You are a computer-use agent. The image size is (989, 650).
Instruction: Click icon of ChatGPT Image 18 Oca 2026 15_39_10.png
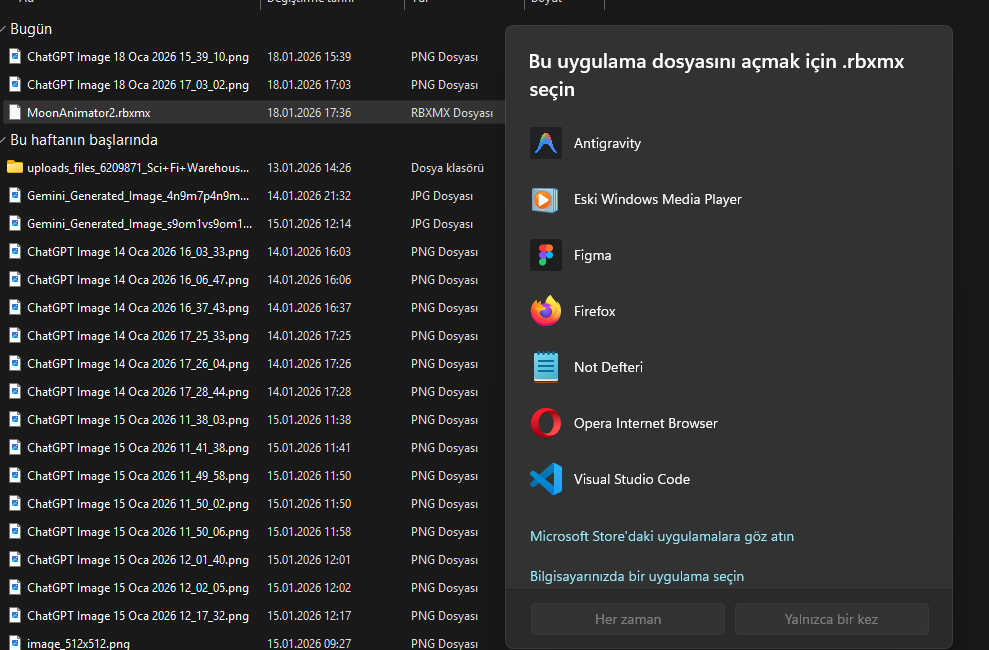coord(15,56)
